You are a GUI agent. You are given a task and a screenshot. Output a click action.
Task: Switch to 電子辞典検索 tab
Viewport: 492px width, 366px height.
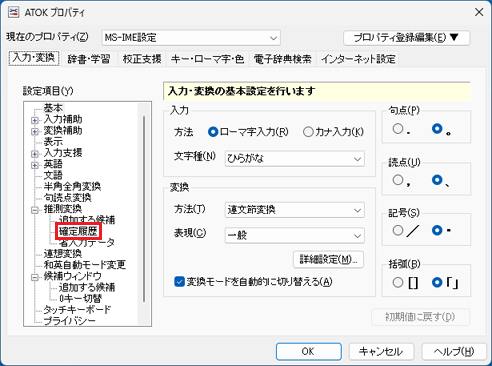pyautogui.click(x=282, y=59)
